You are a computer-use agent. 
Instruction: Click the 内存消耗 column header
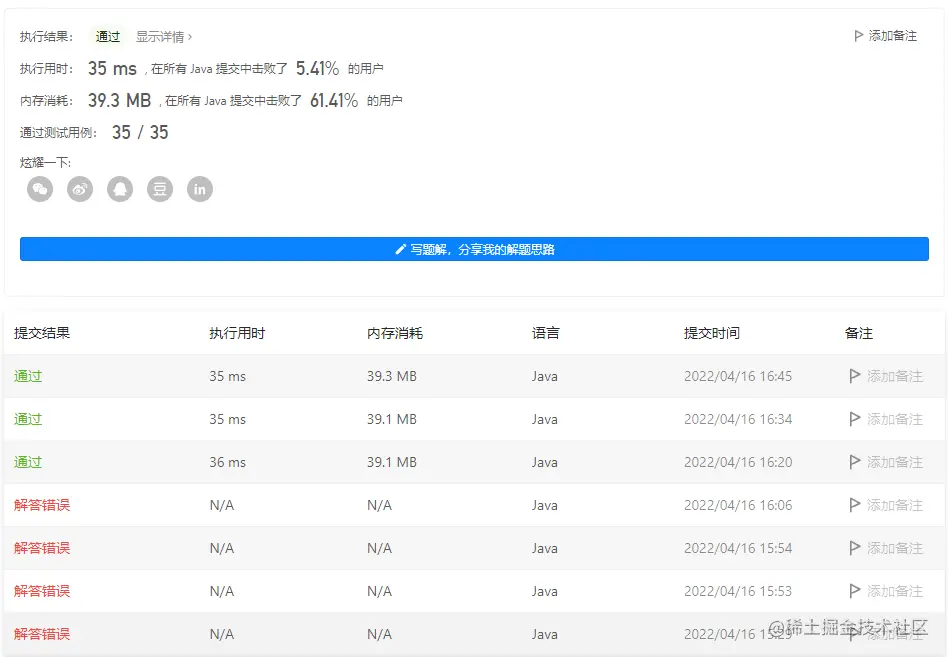point(395,333)
